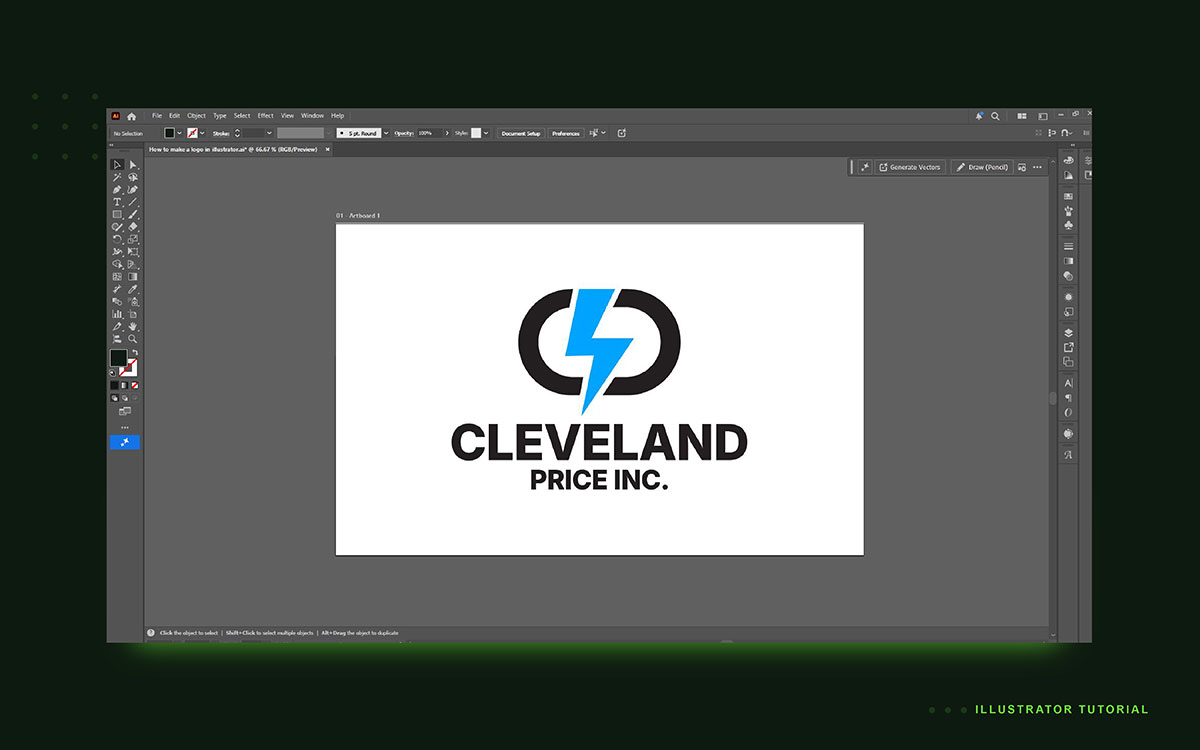This screenshot has height=750, width=1200.
Task: Expand the stroke color dropdown arrow
Action: [x=202, y=133]
